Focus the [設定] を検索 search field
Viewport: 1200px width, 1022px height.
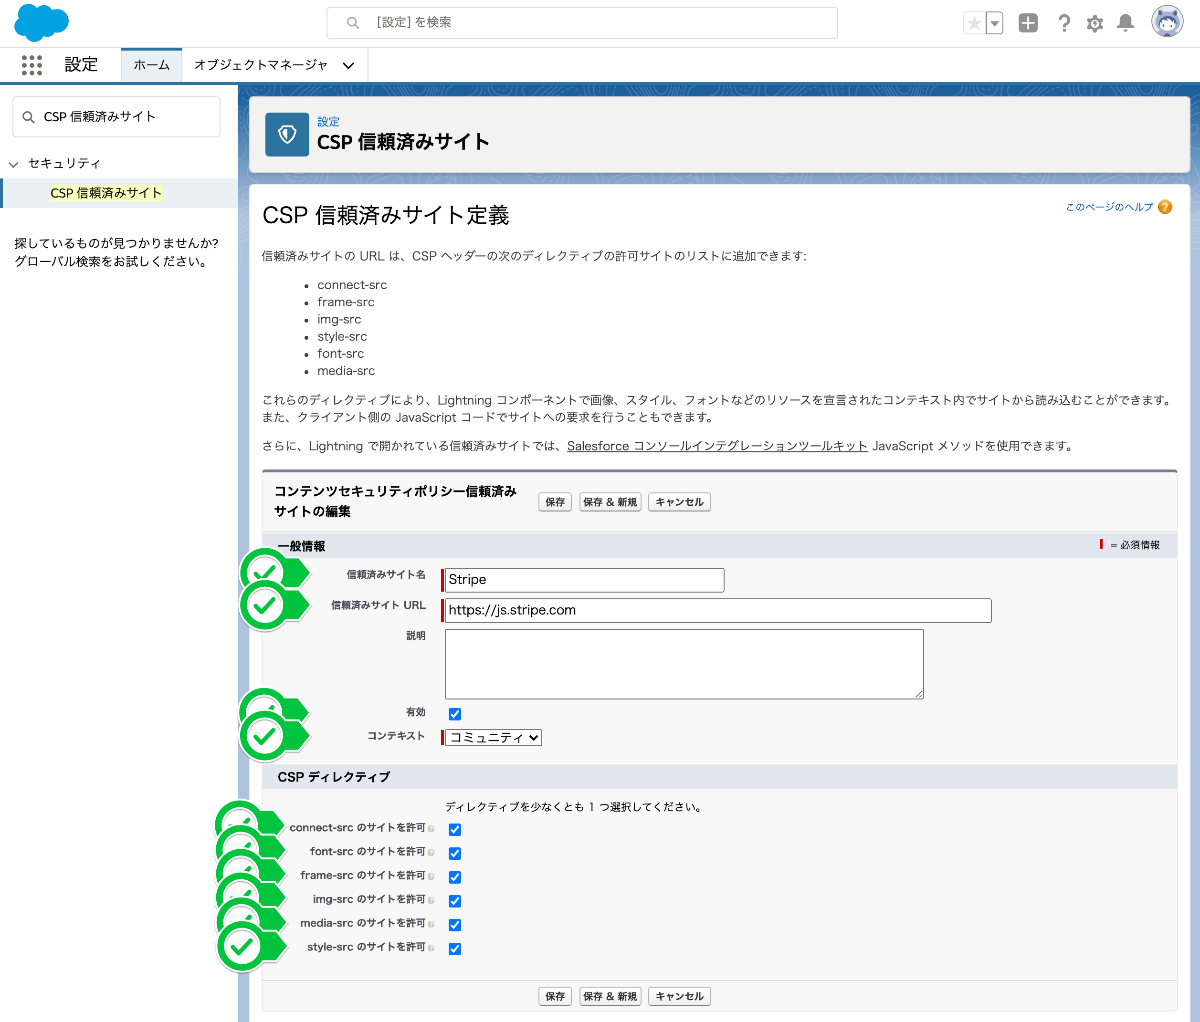pyautogui.click(x=582, y=23)
